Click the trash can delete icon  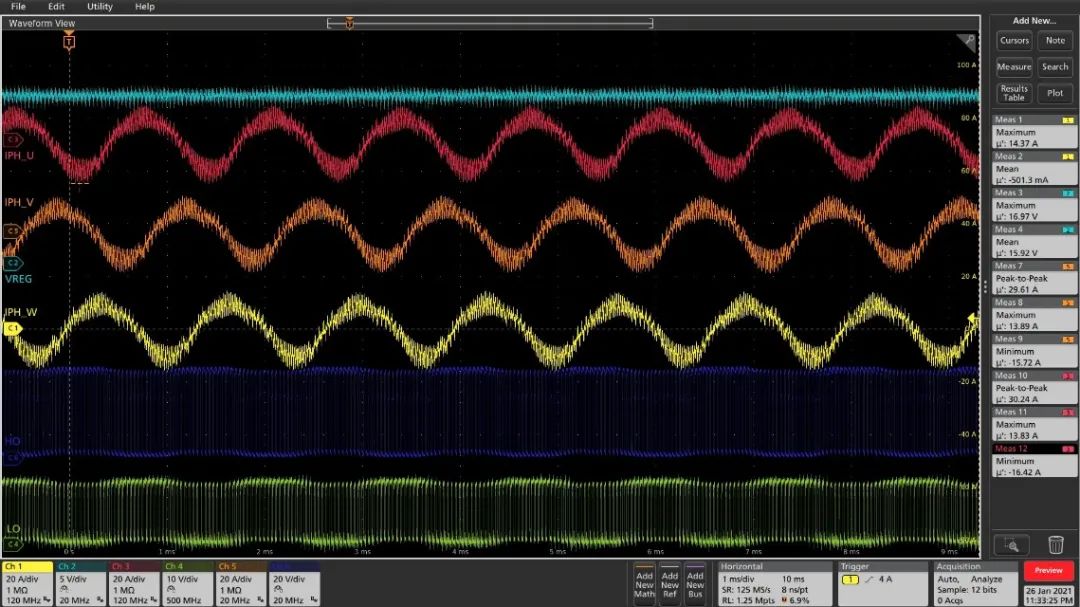click(1055, 545)
